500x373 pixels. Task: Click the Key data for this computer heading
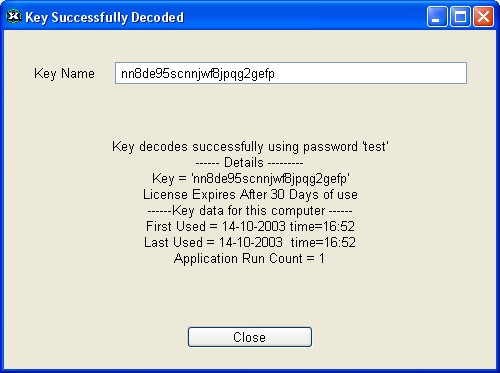(x=250, y=211)
